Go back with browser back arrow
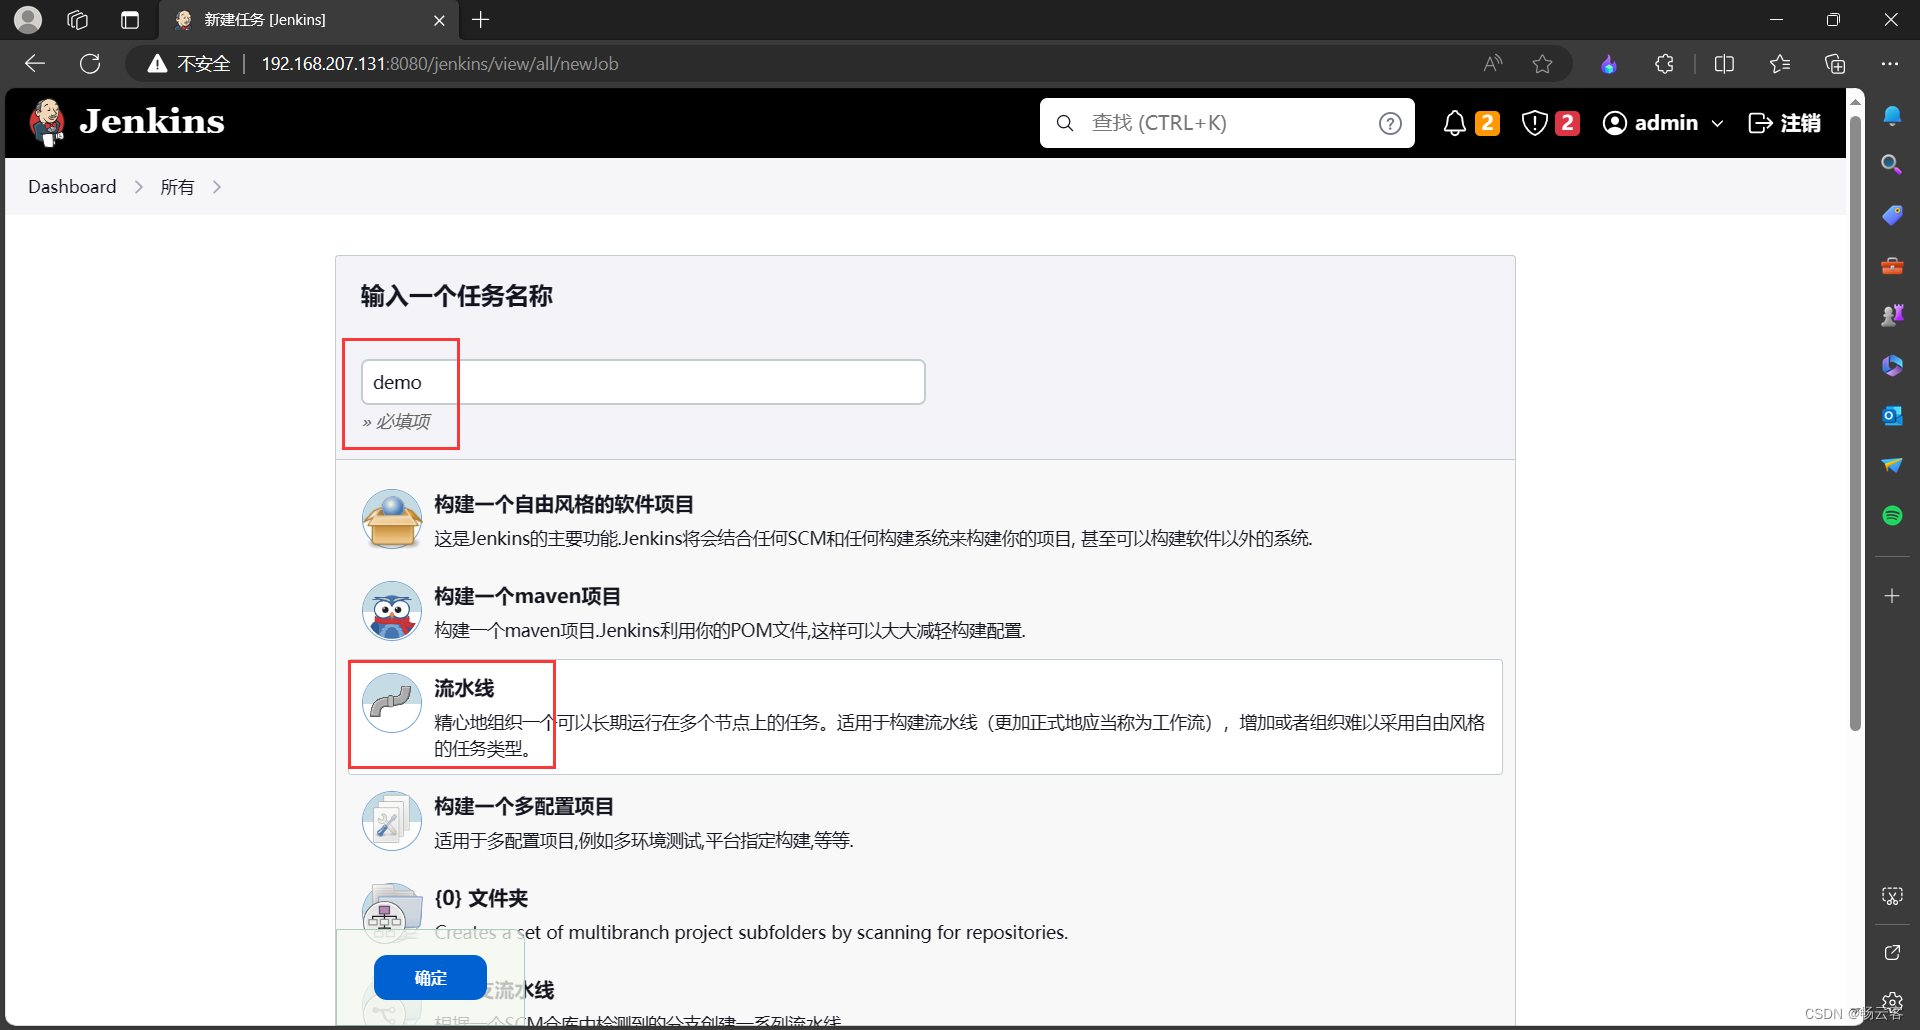1920x1030 pixels. pyautogui.click(x=35, y=64)
